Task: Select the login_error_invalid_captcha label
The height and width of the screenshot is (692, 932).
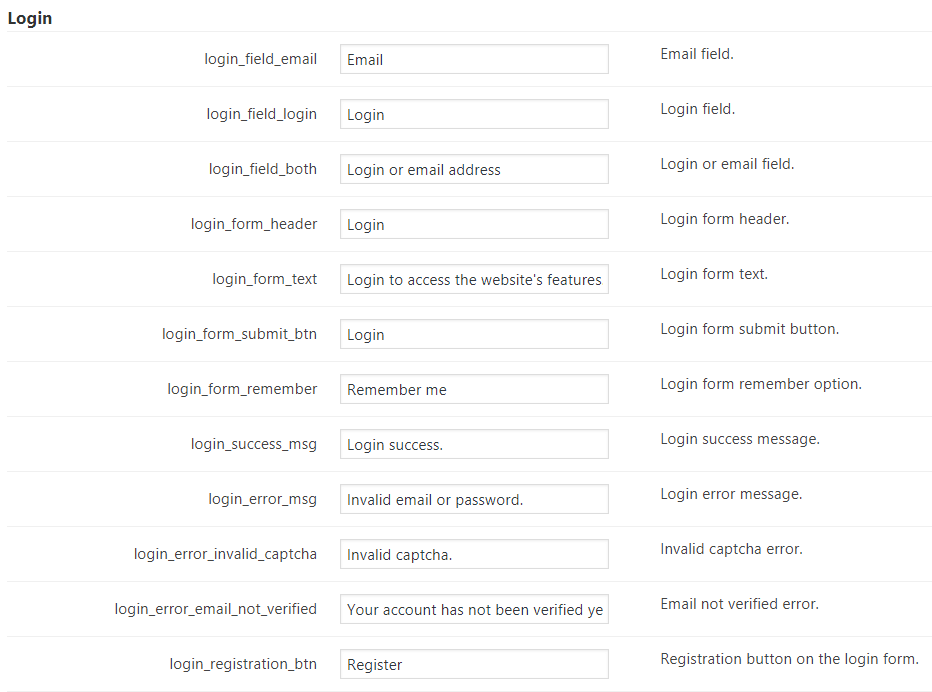Action: pos(225,554)
